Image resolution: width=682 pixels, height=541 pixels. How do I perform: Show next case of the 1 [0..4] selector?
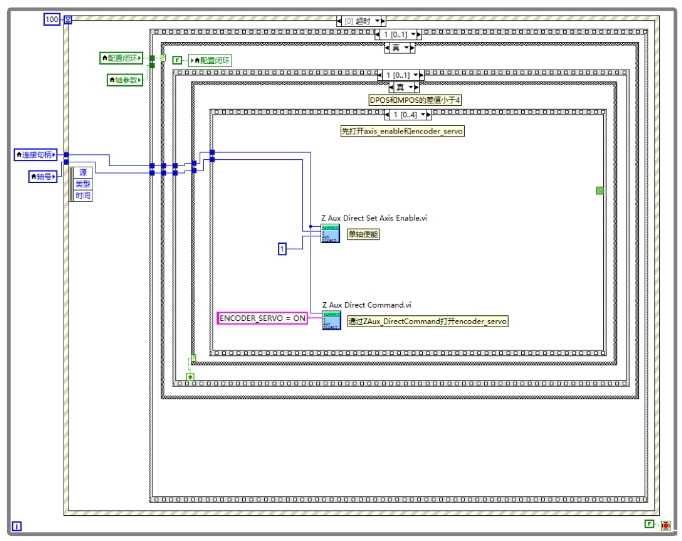(428, 115)
